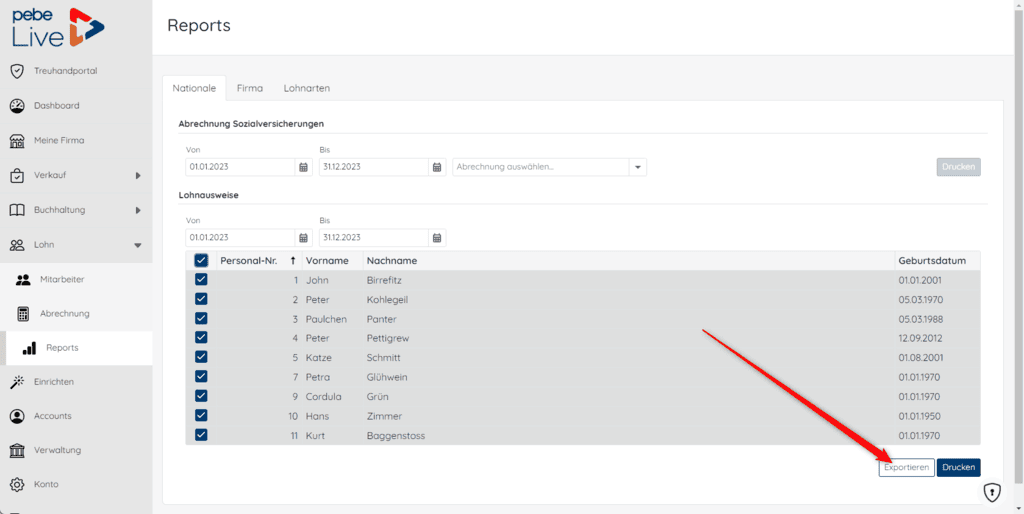Click the Einrichten magic wand icon
Viewport: 1024px width, 514px height.
(x=16, y=382)
